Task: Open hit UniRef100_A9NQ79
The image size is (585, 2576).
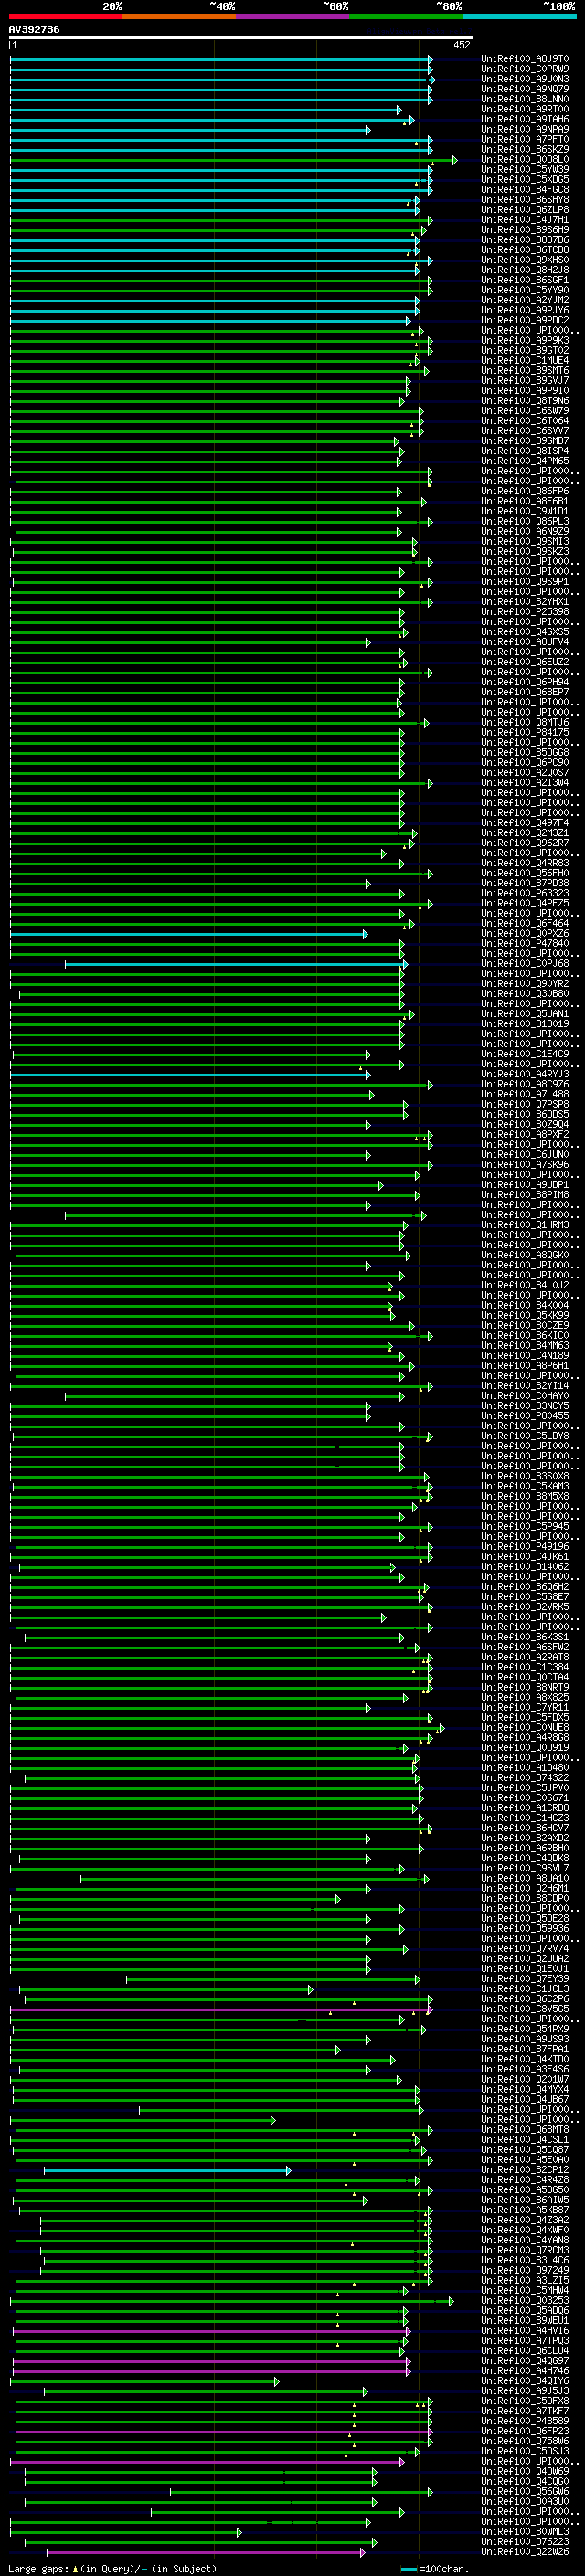Action: tap(525, 89)
